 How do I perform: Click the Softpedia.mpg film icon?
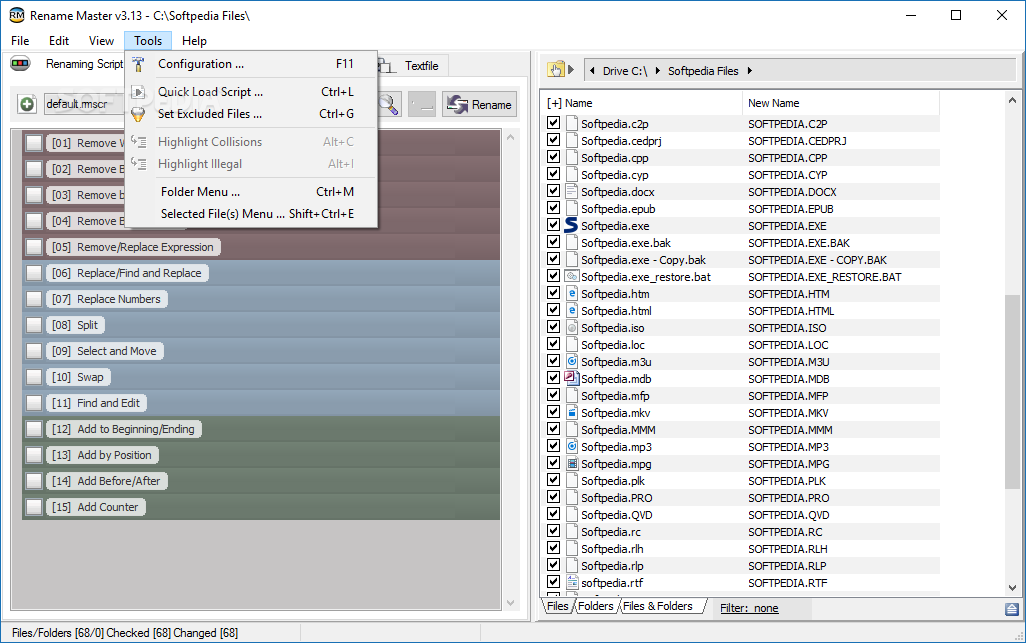(x=571, y=464)
